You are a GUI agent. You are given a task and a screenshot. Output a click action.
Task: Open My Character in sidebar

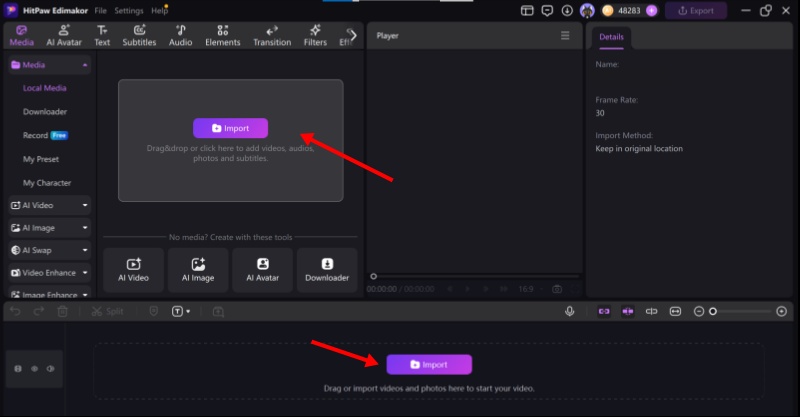[x=47, y=183]
